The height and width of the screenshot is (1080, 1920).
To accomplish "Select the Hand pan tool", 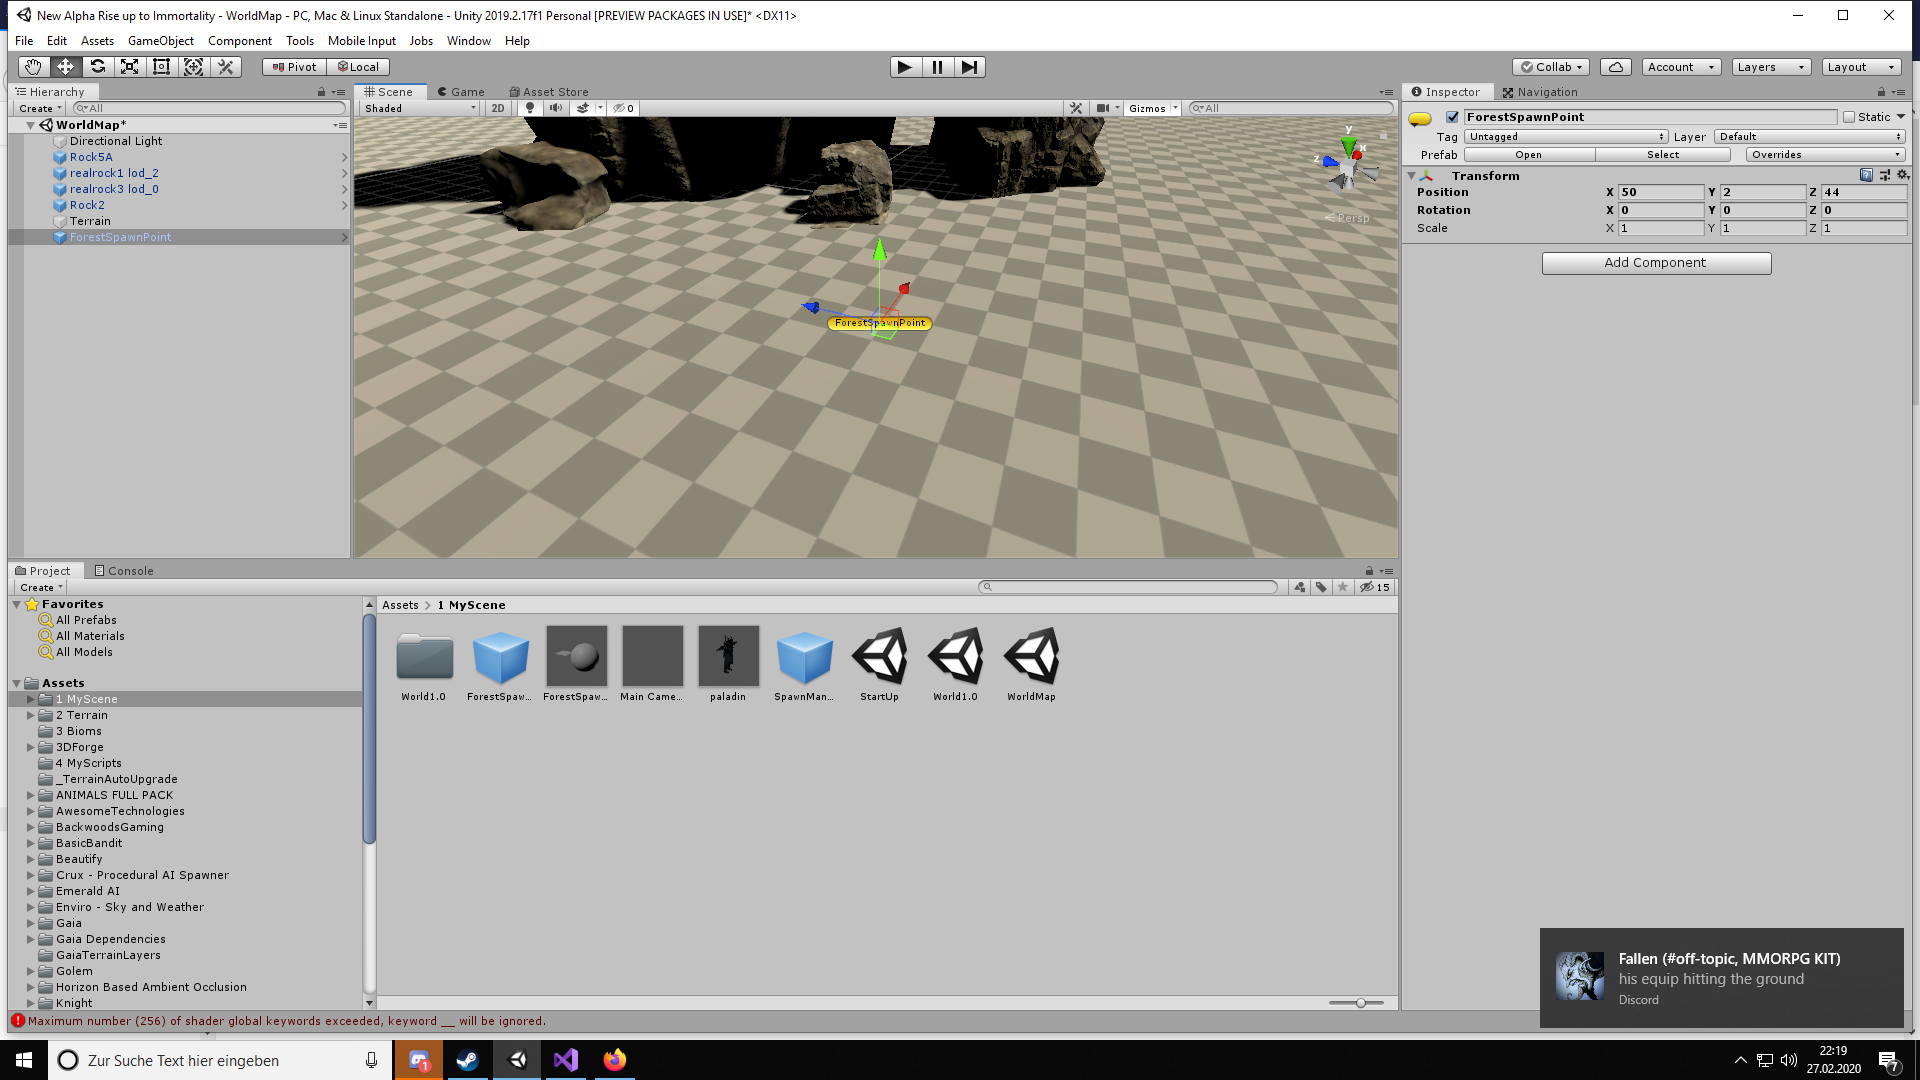I will tap(33, 66).
